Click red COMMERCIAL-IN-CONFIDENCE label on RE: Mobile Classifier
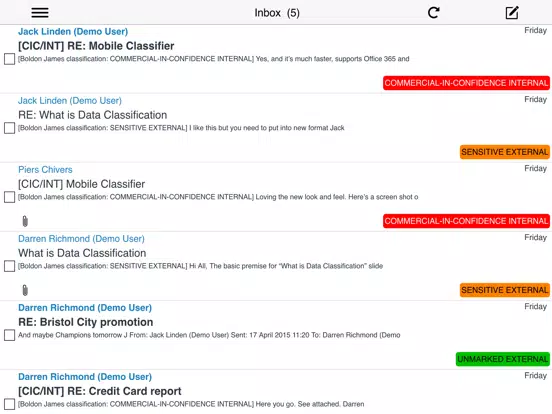552x414 pixels. click(466, 83)
